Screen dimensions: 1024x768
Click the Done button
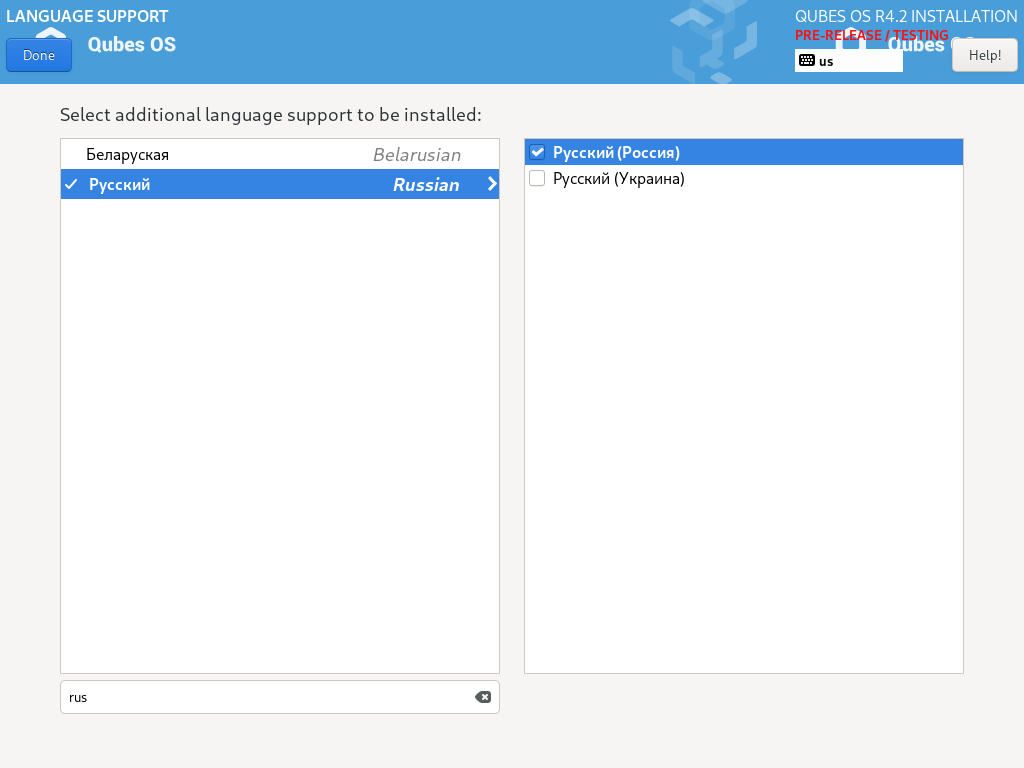[x=39, y=56]
